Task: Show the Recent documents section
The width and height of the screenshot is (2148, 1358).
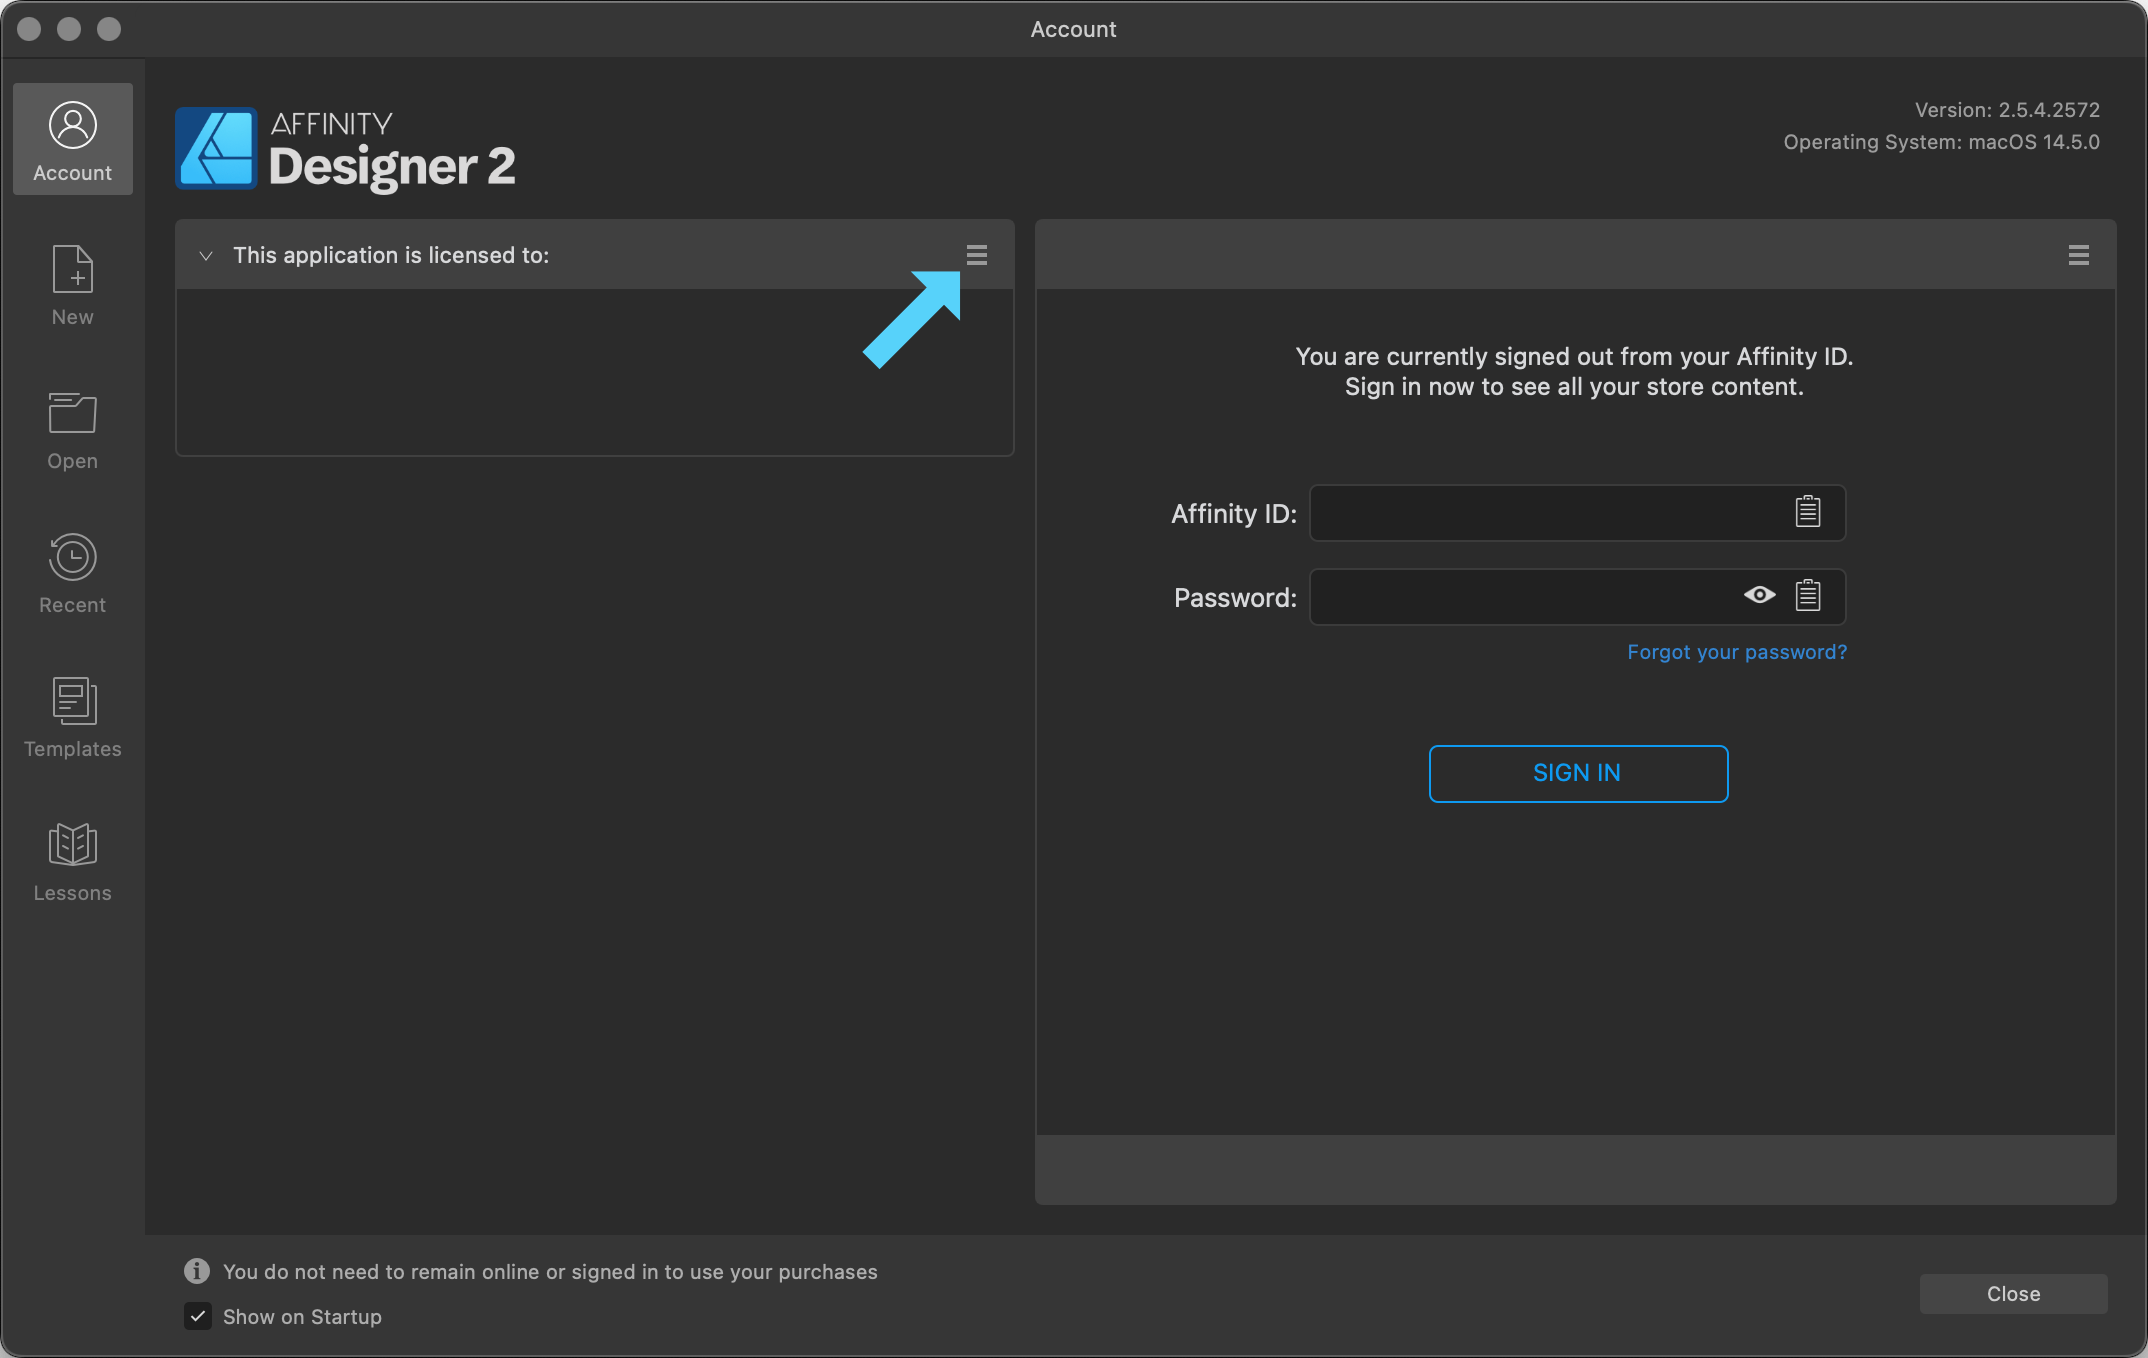Action: click(73, 574)
